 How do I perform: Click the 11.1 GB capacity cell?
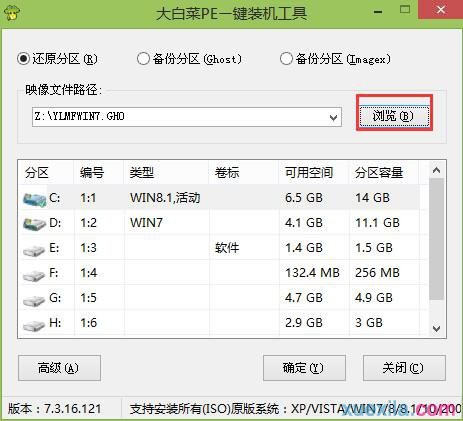[x=377, y=223]
